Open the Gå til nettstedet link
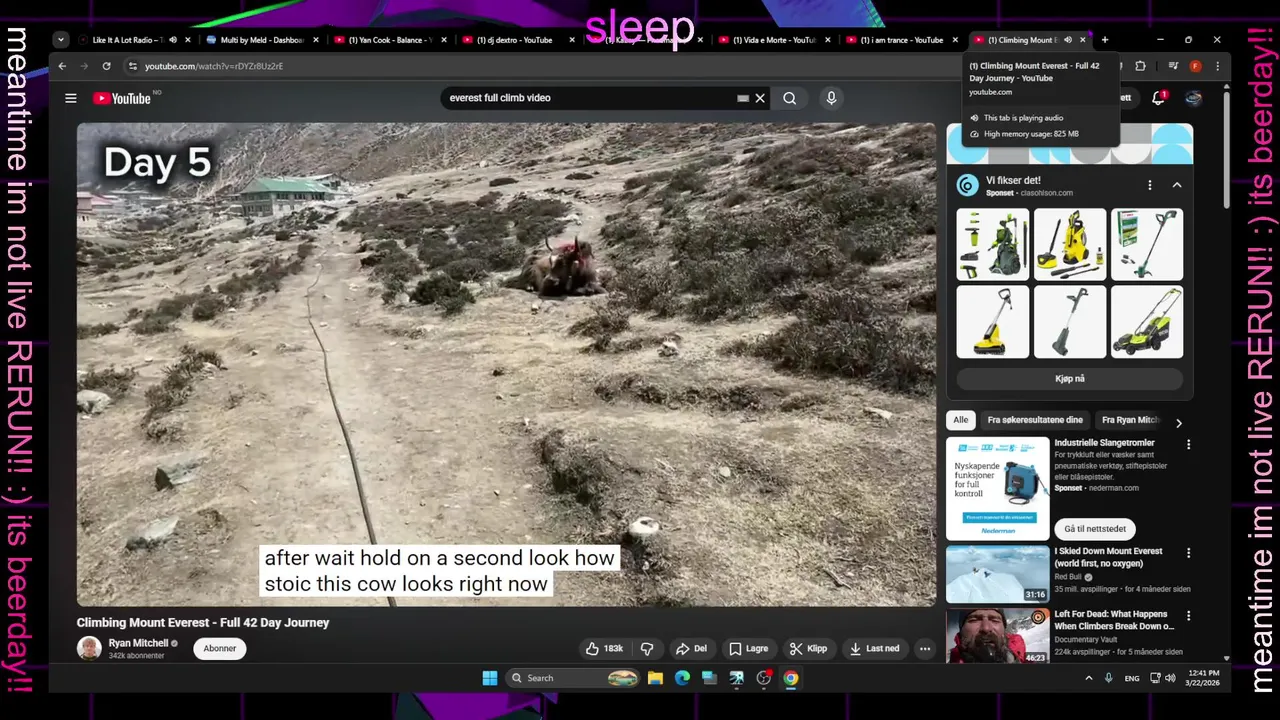The width and height of the screenshot is (1280, 720). click(x=1095, y=529)
